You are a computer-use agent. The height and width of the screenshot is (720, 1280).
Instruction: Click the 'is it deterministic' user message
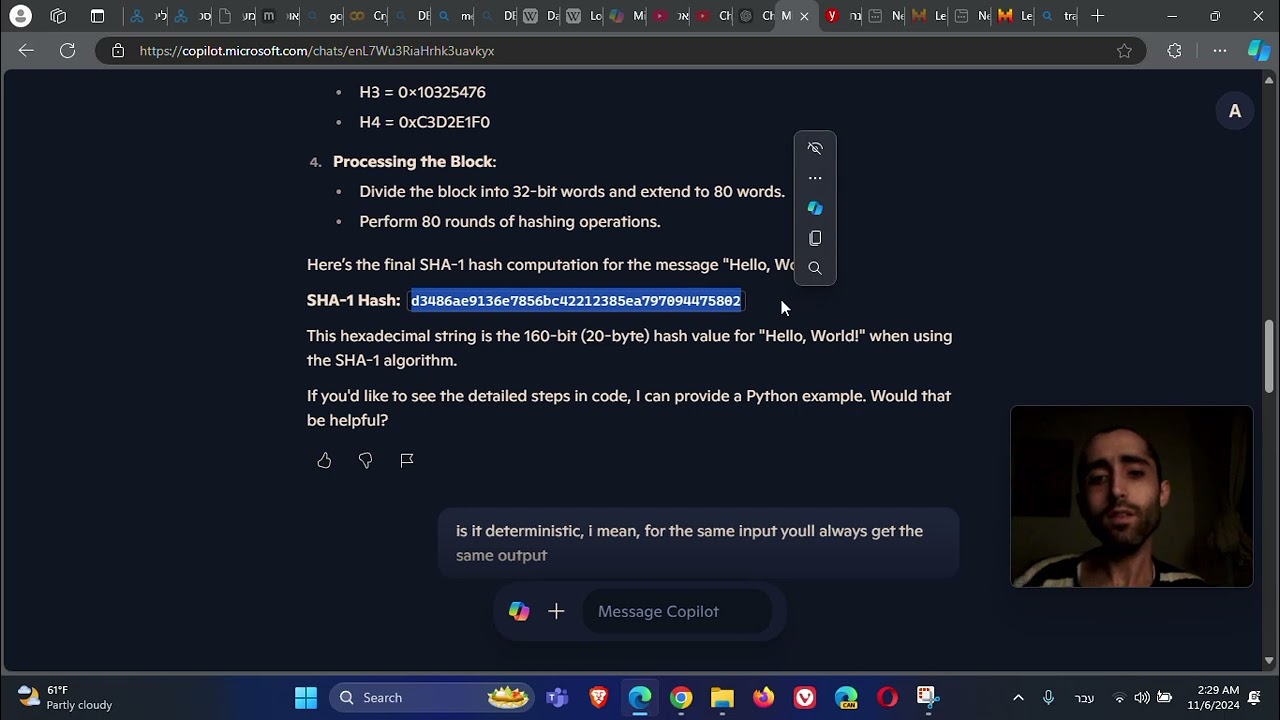698,543
